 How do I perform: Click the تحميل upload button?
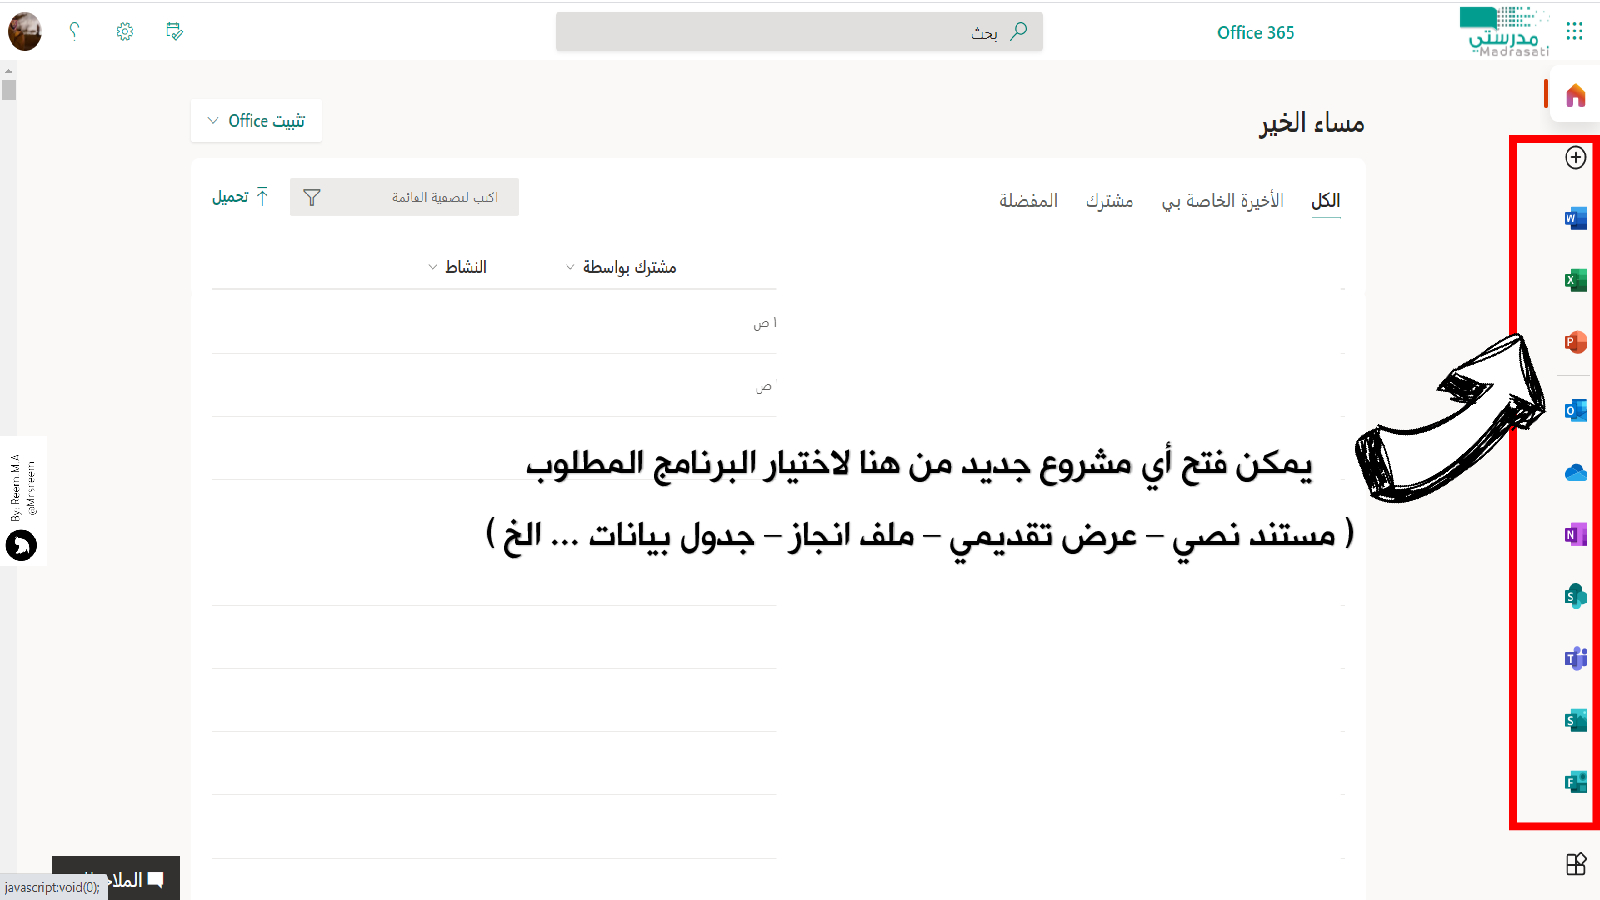[240, 197]
